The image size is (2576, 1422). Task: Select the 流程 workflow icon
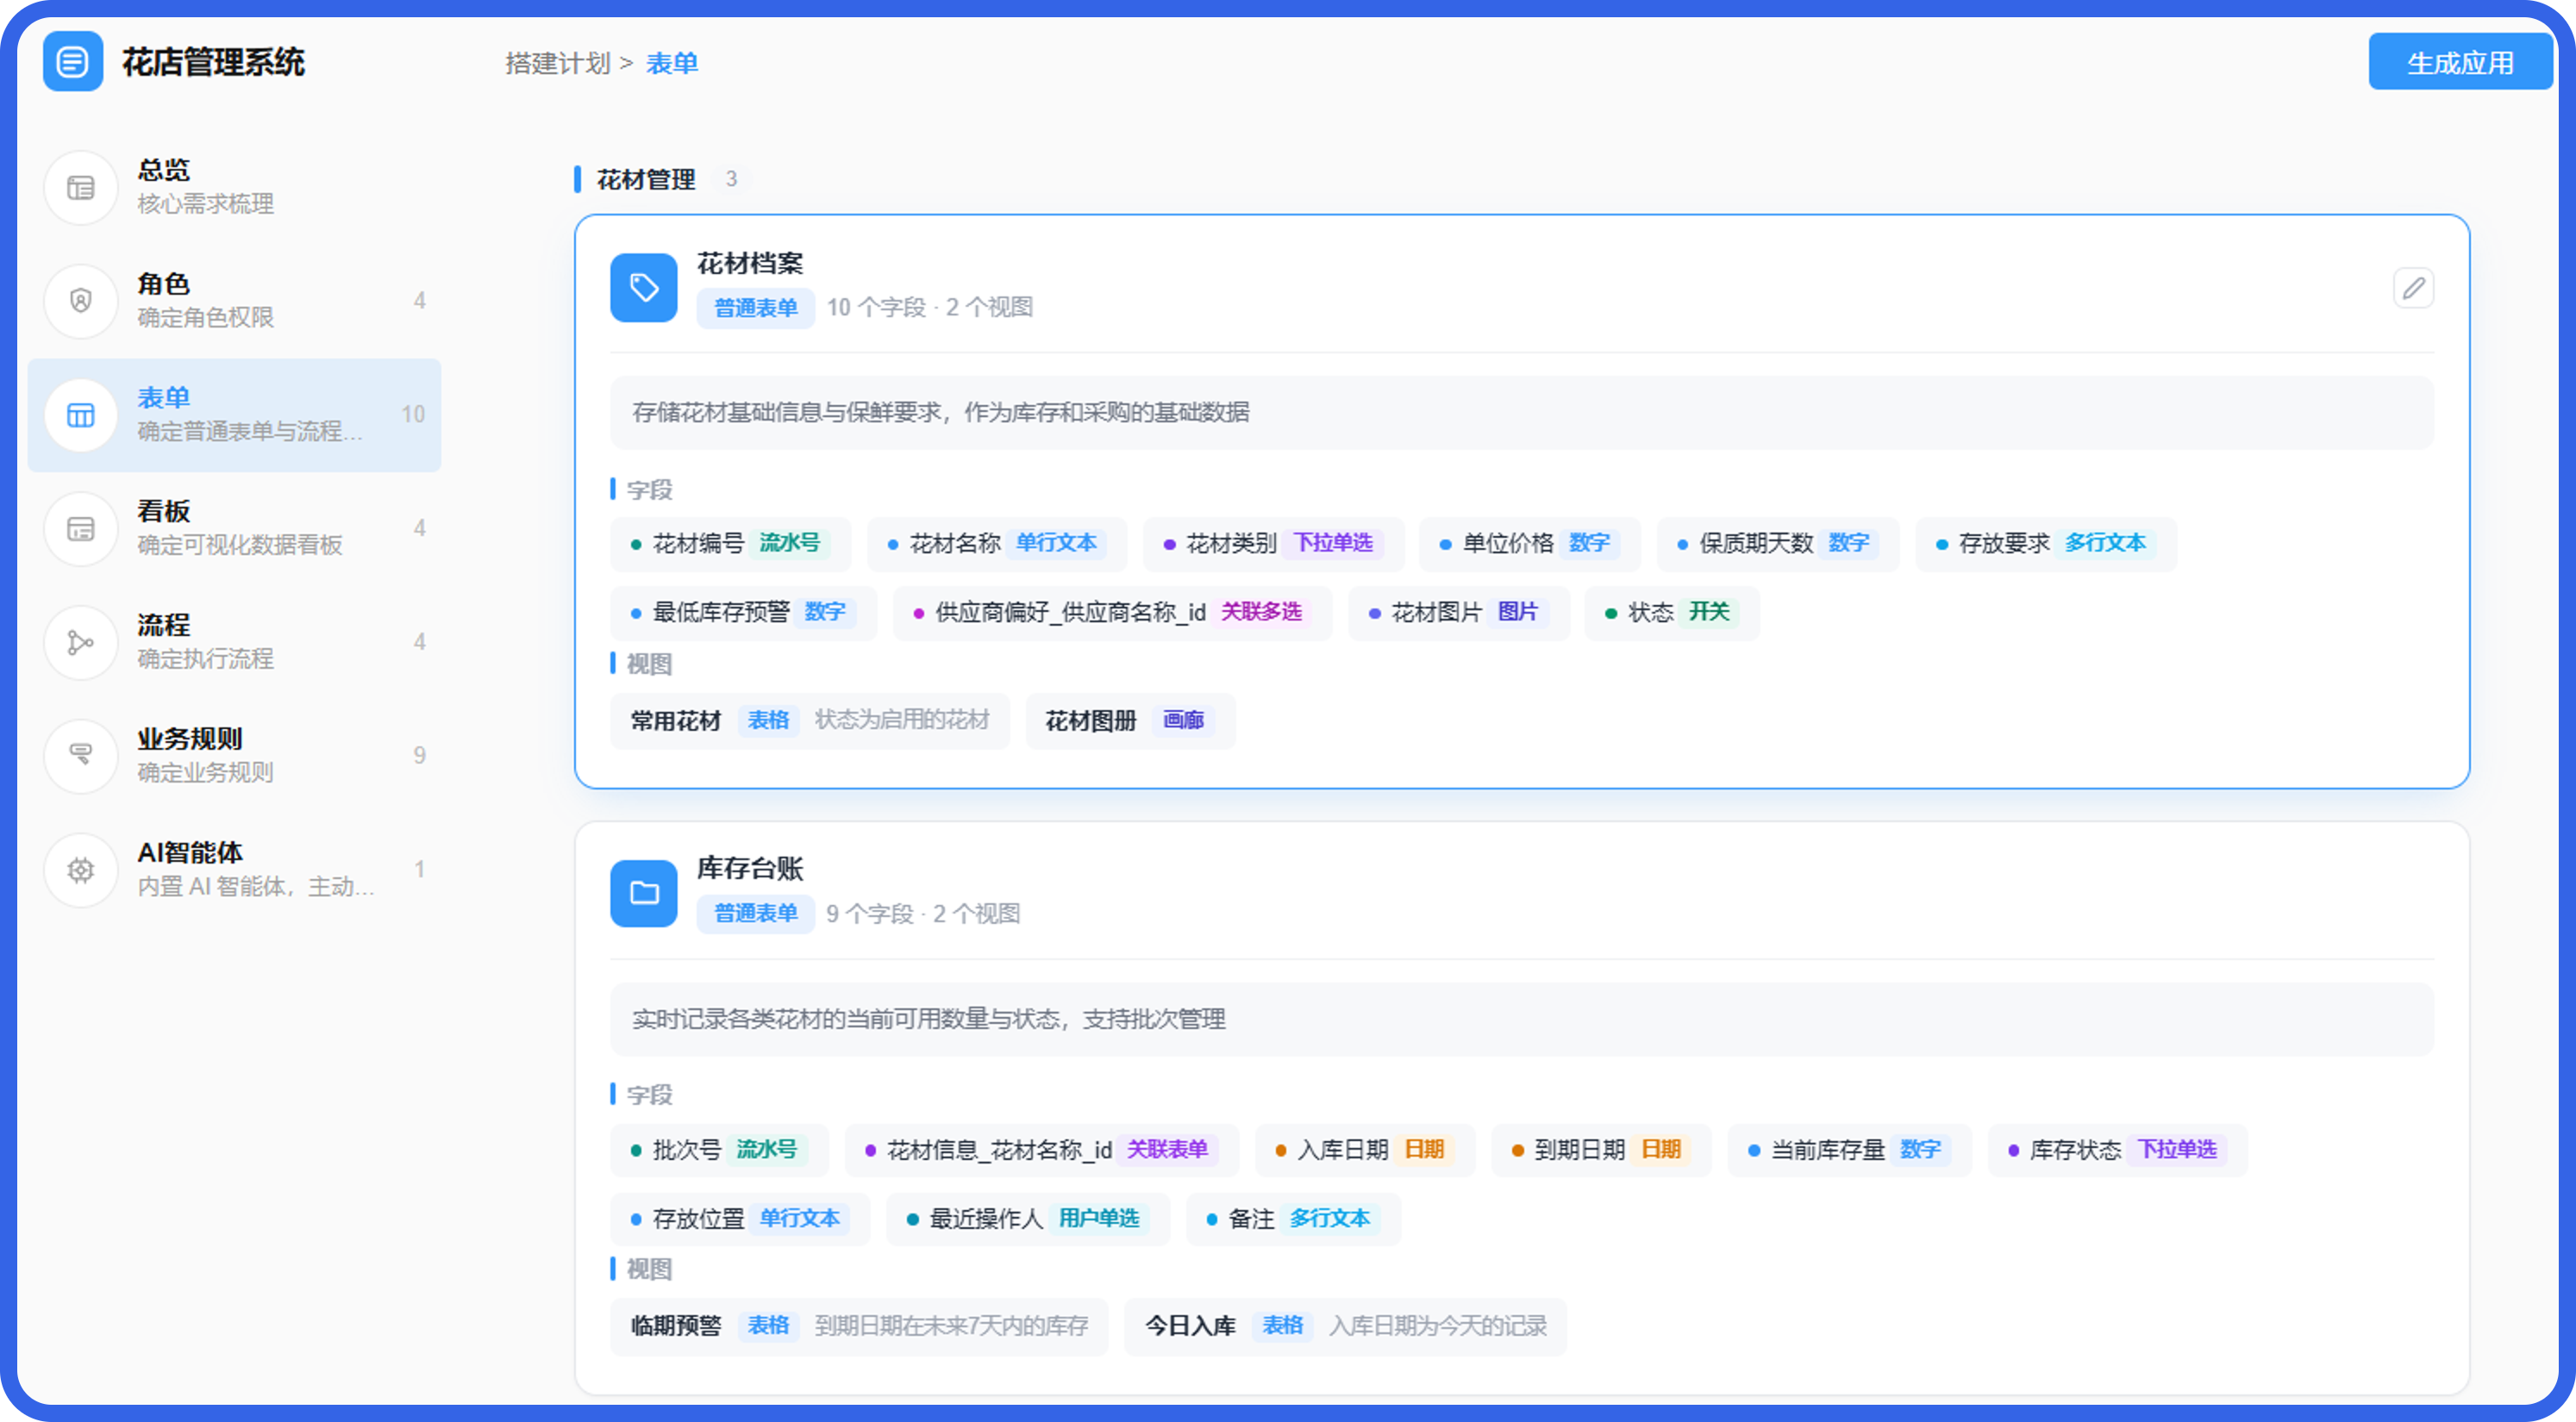[x=81, y=642]
